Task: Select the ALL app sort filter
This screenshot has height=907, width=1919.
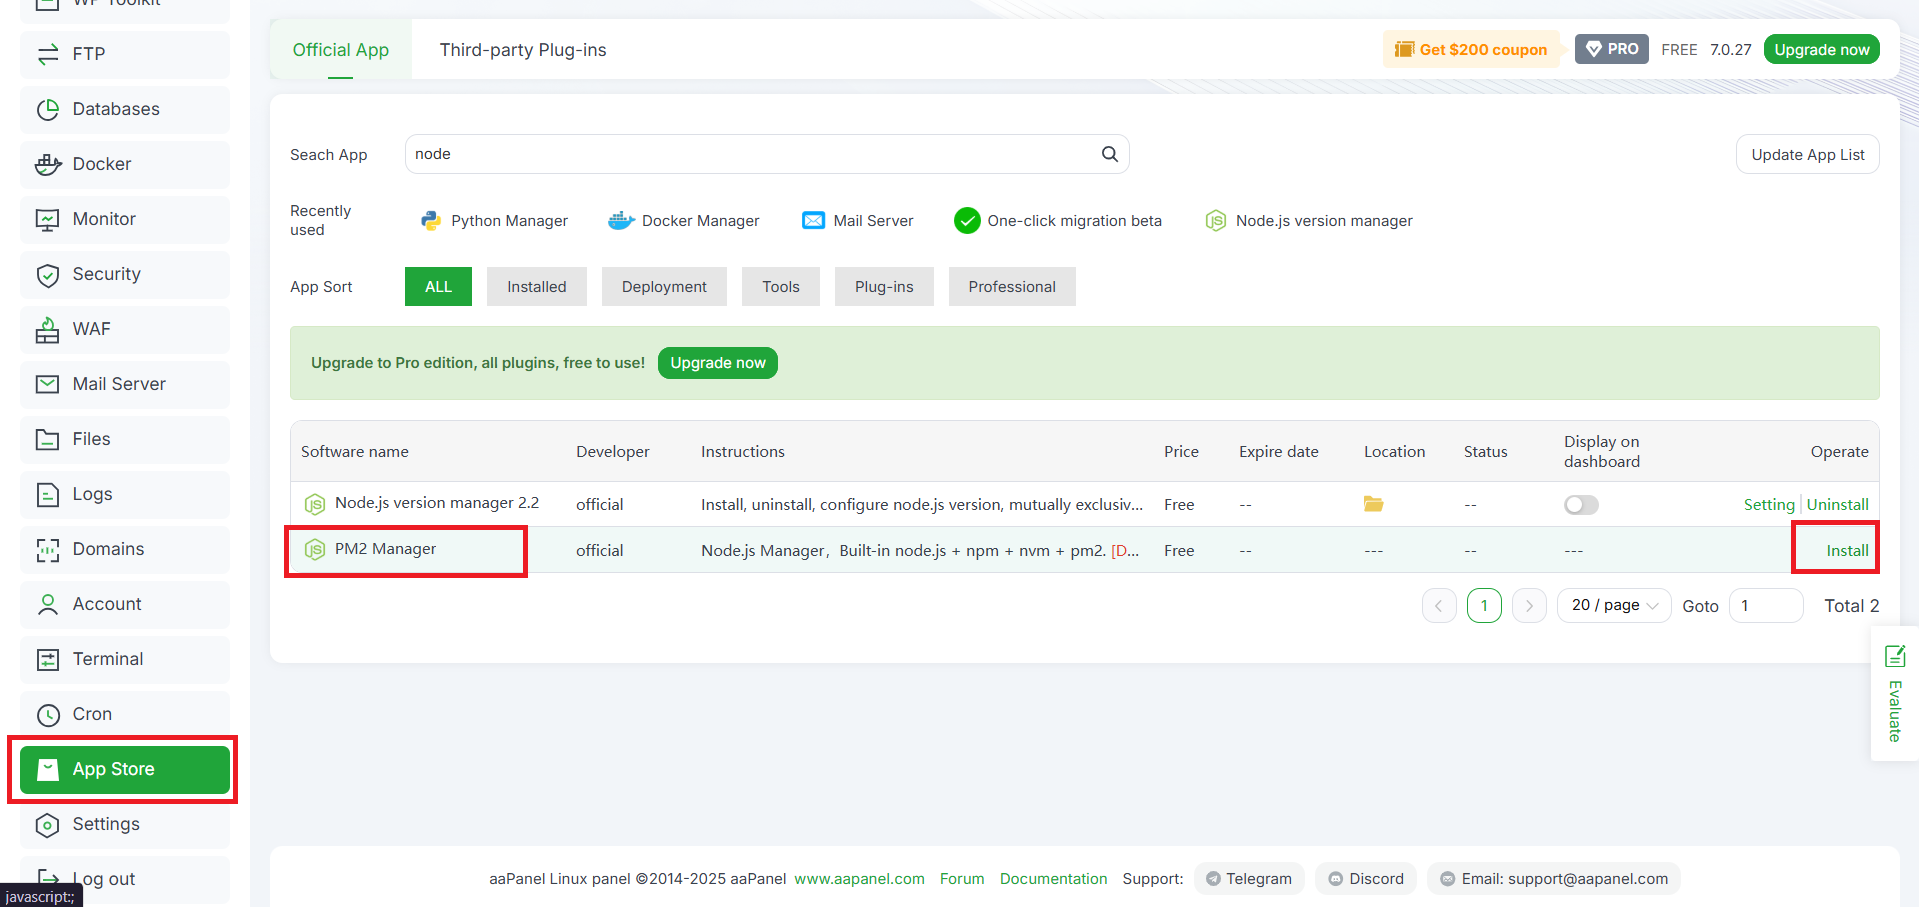Action: coord(438,287)
